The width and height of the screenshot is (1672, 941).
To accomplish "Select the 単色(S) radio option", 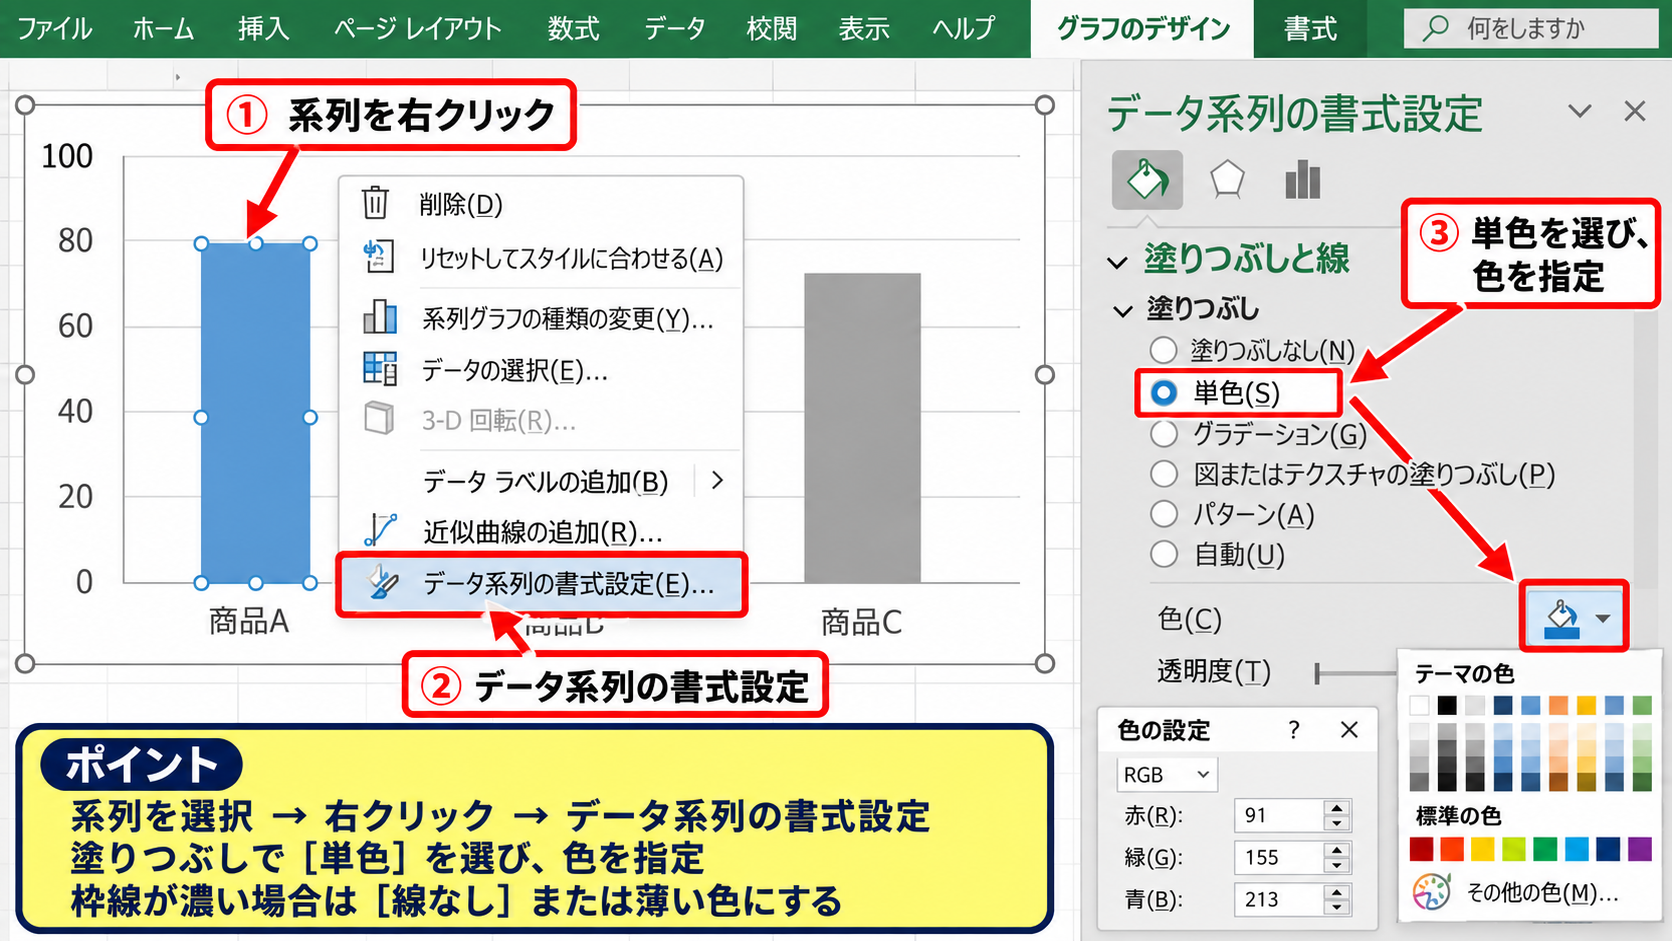I will (x=1163, y=392).
